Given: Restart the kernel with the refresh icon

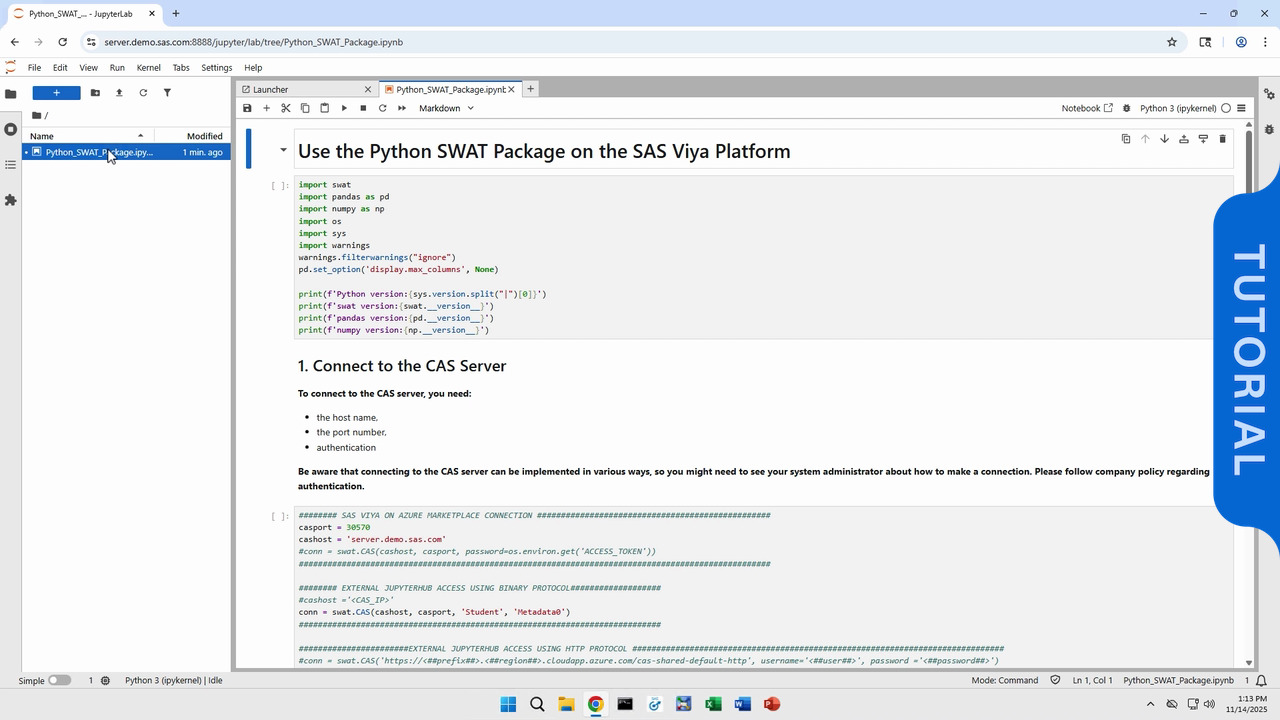Looking at the screenshot, I should coord(382,108).
